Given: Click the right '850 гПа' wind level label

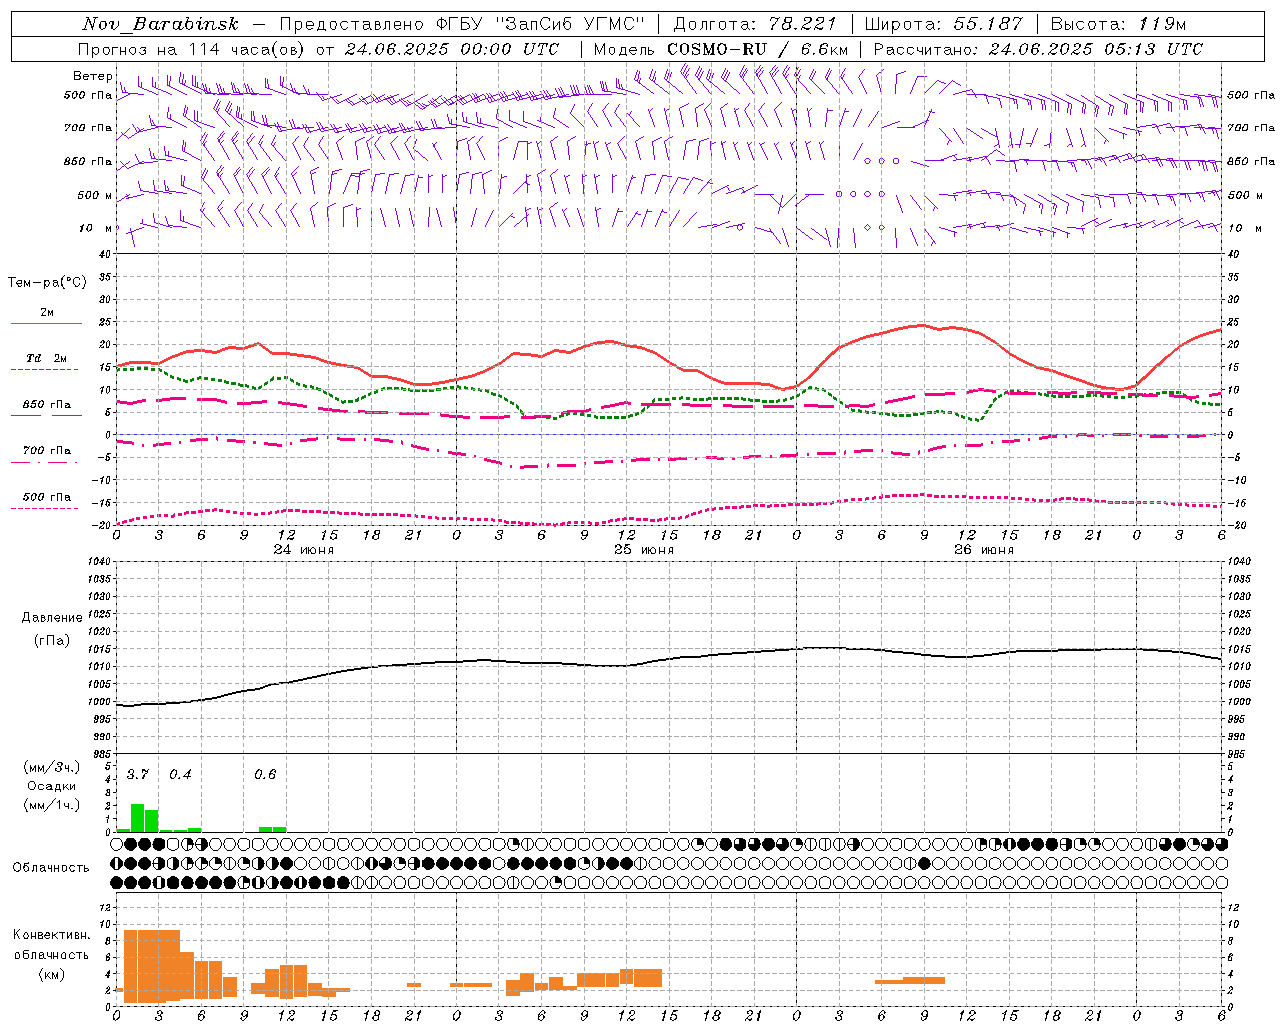Looking at the screenshot, I should 1251,161.
